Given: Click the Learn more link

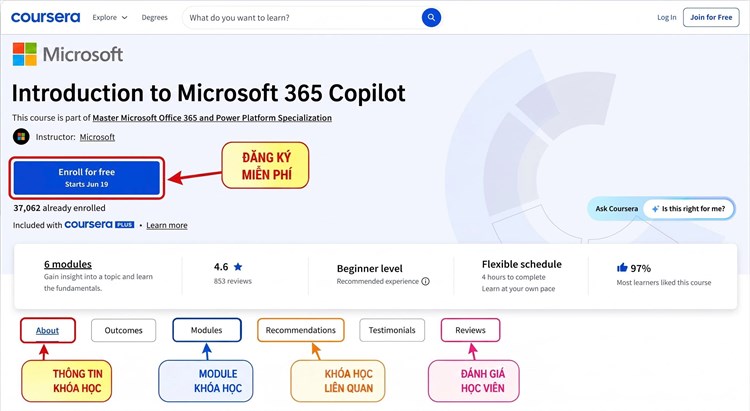Looking at the screenshot, I should (166, 225).
